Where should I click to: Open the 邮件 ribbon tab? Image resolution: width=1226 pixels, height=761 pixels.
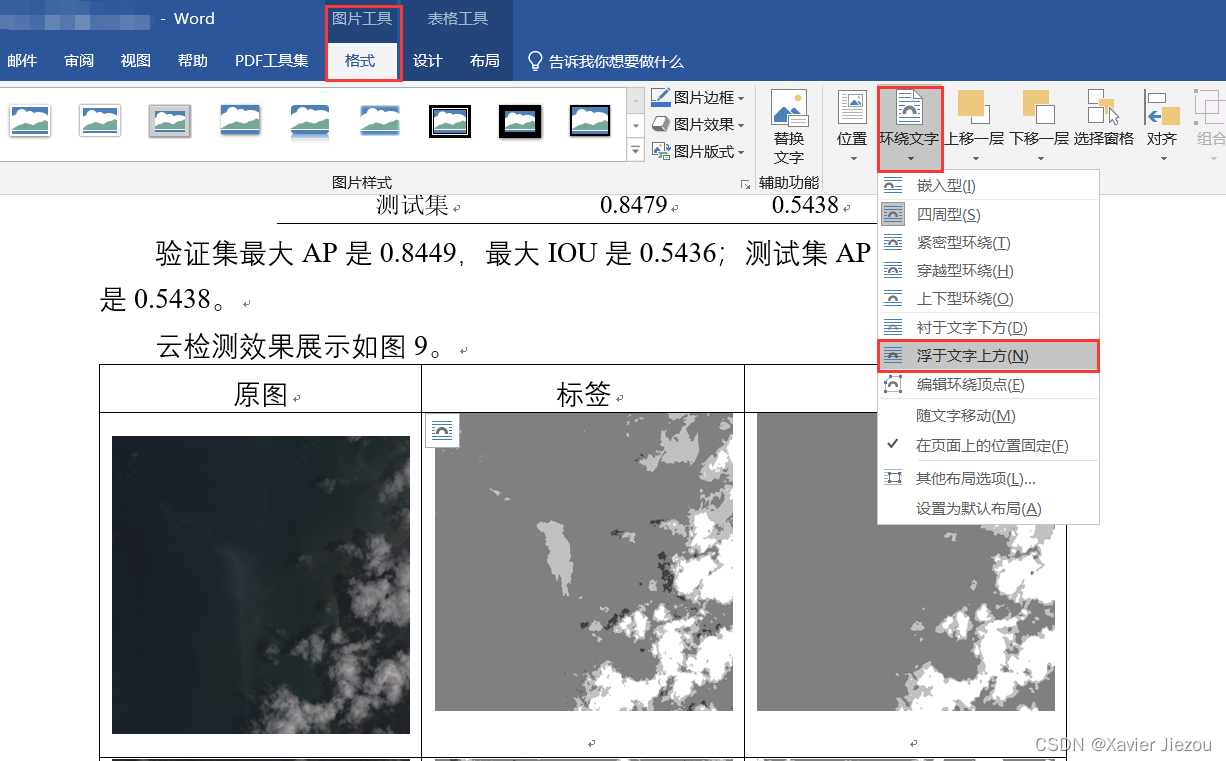(x=22, y=61)
